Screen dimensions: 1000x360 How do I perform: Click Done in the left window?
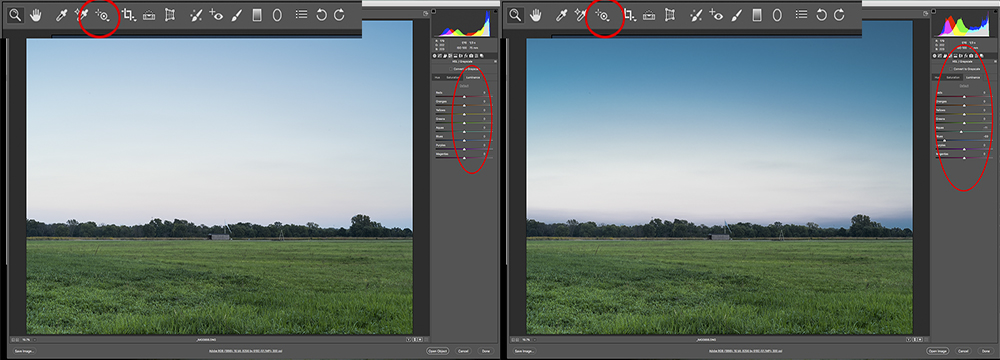pos(486,351)
